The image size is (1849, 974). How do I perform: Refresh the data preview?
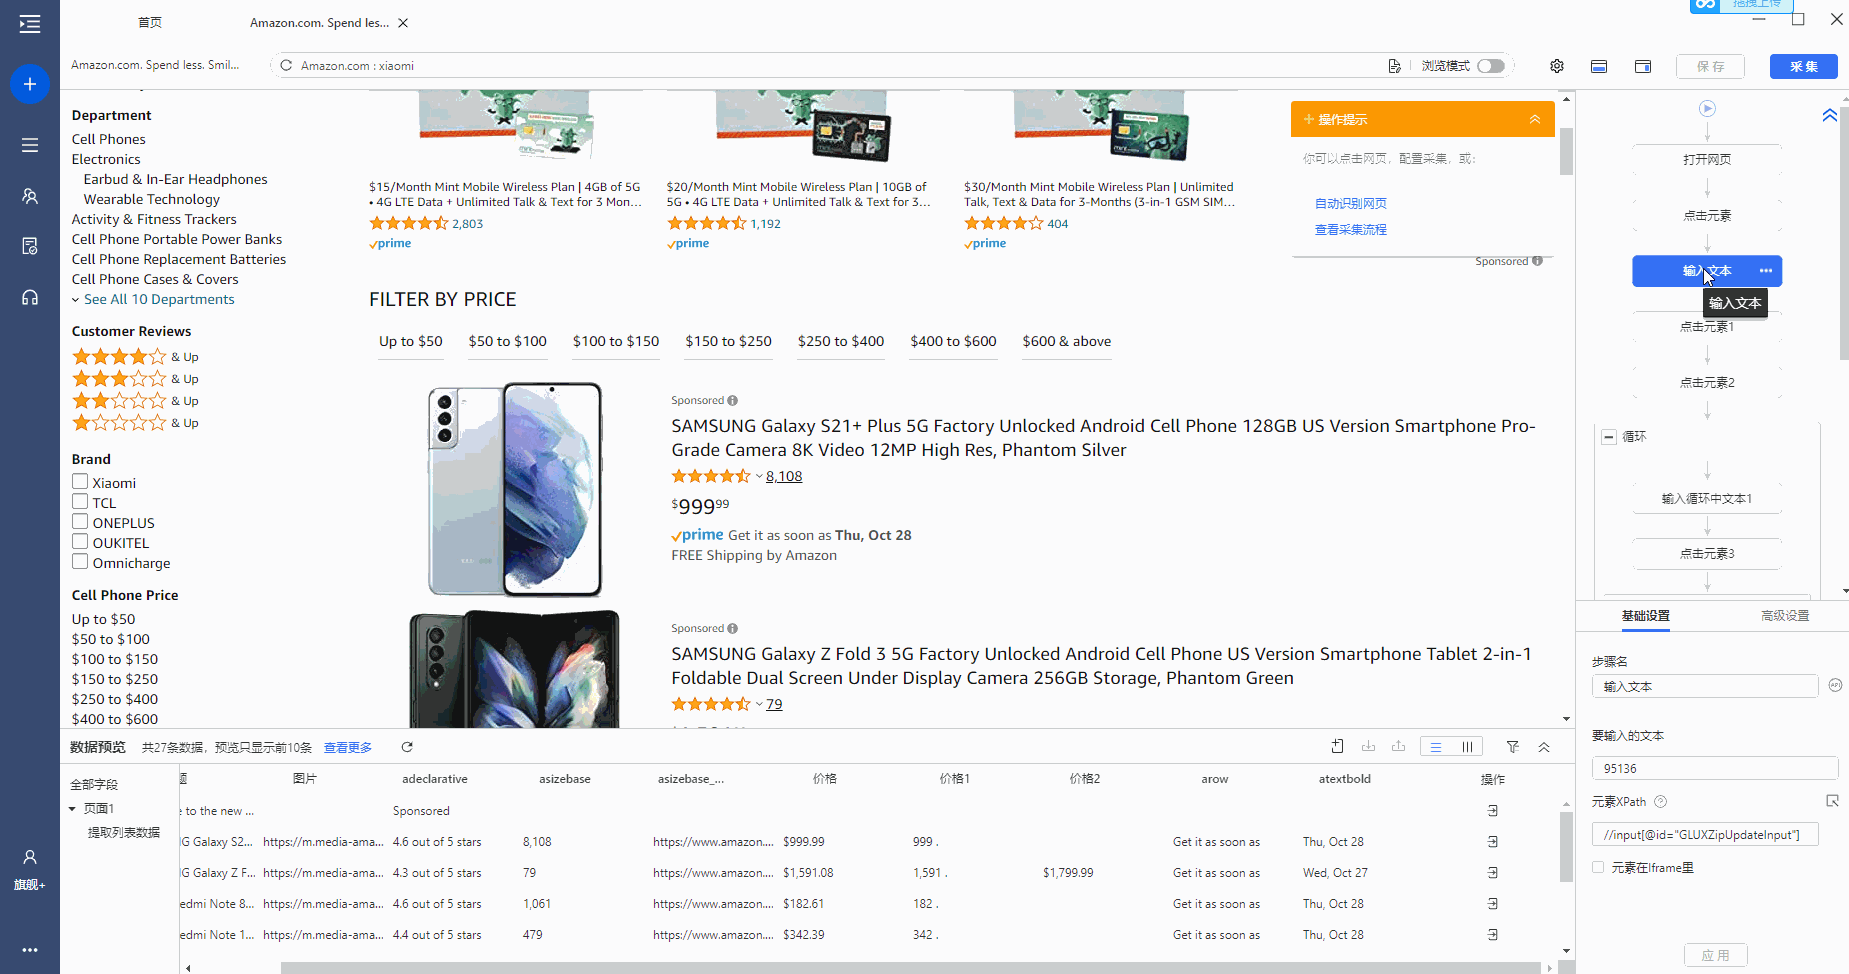coord(407,747)
